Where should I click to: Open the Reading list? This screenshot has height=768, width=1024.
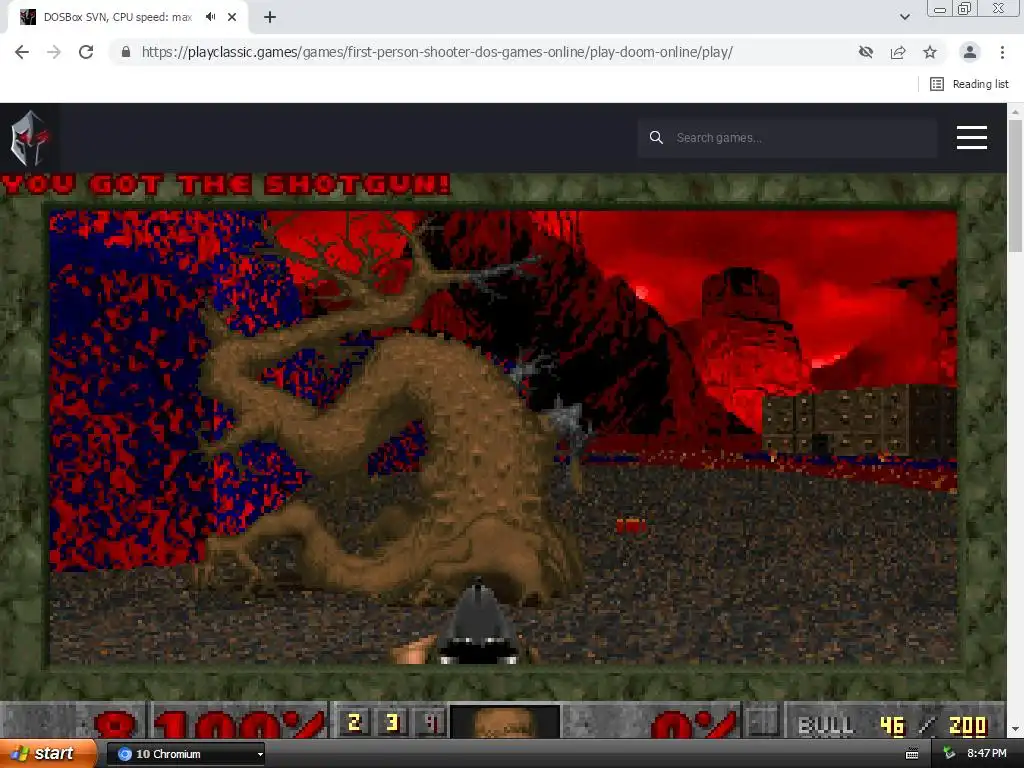(x=969, y=84)
